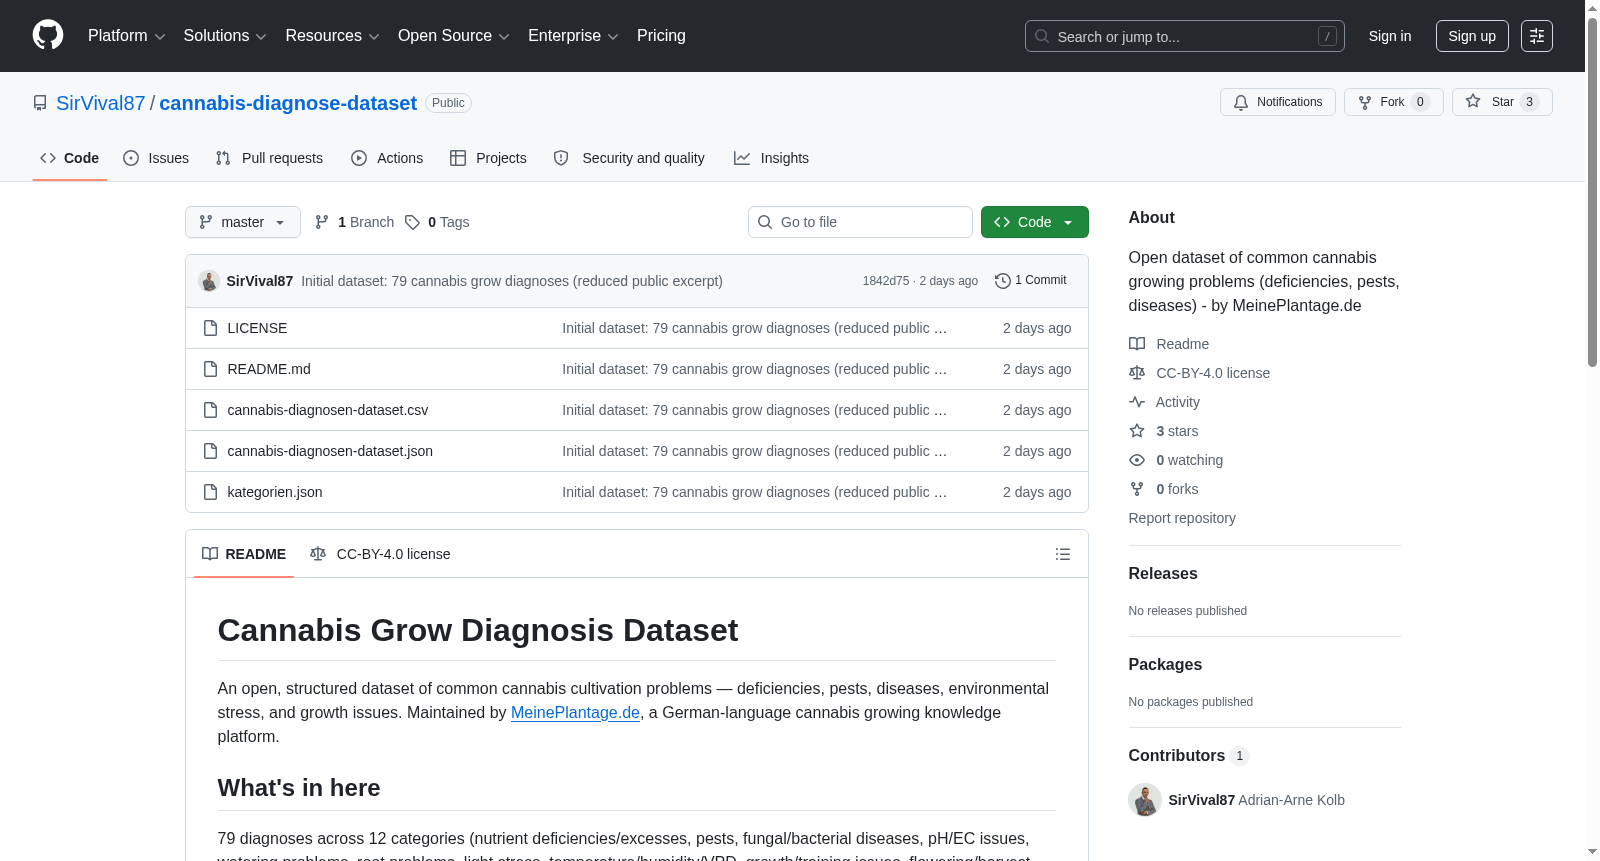The height and width of the screenshot is (861, 1600).
Task: Click the Sign up button
Action: click(1472, 36)
